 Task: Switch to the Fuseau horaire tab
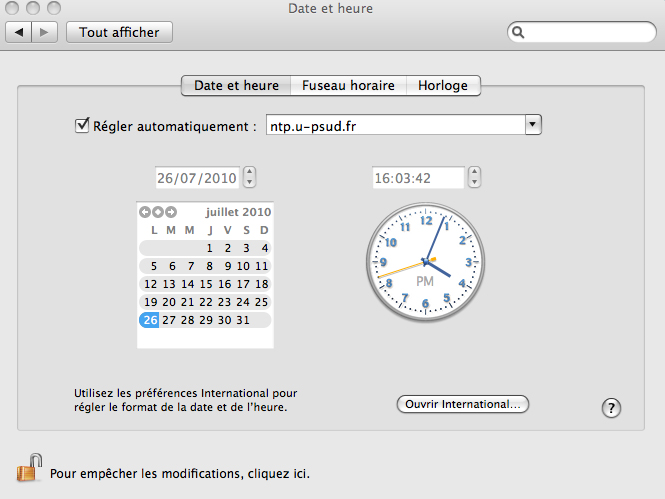[x=349, y=86]
